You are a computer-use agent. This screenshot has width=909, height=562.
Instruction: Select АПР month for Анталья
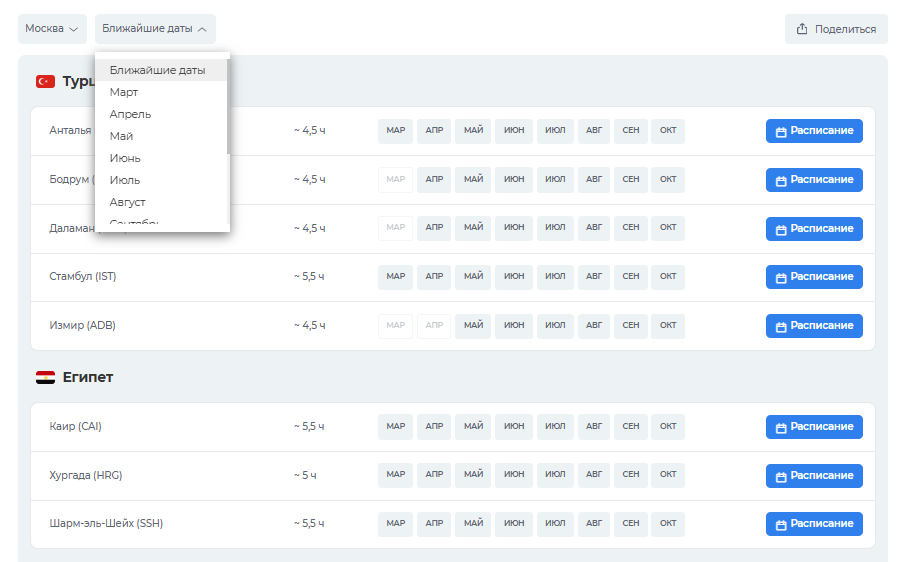click(434, 130)
